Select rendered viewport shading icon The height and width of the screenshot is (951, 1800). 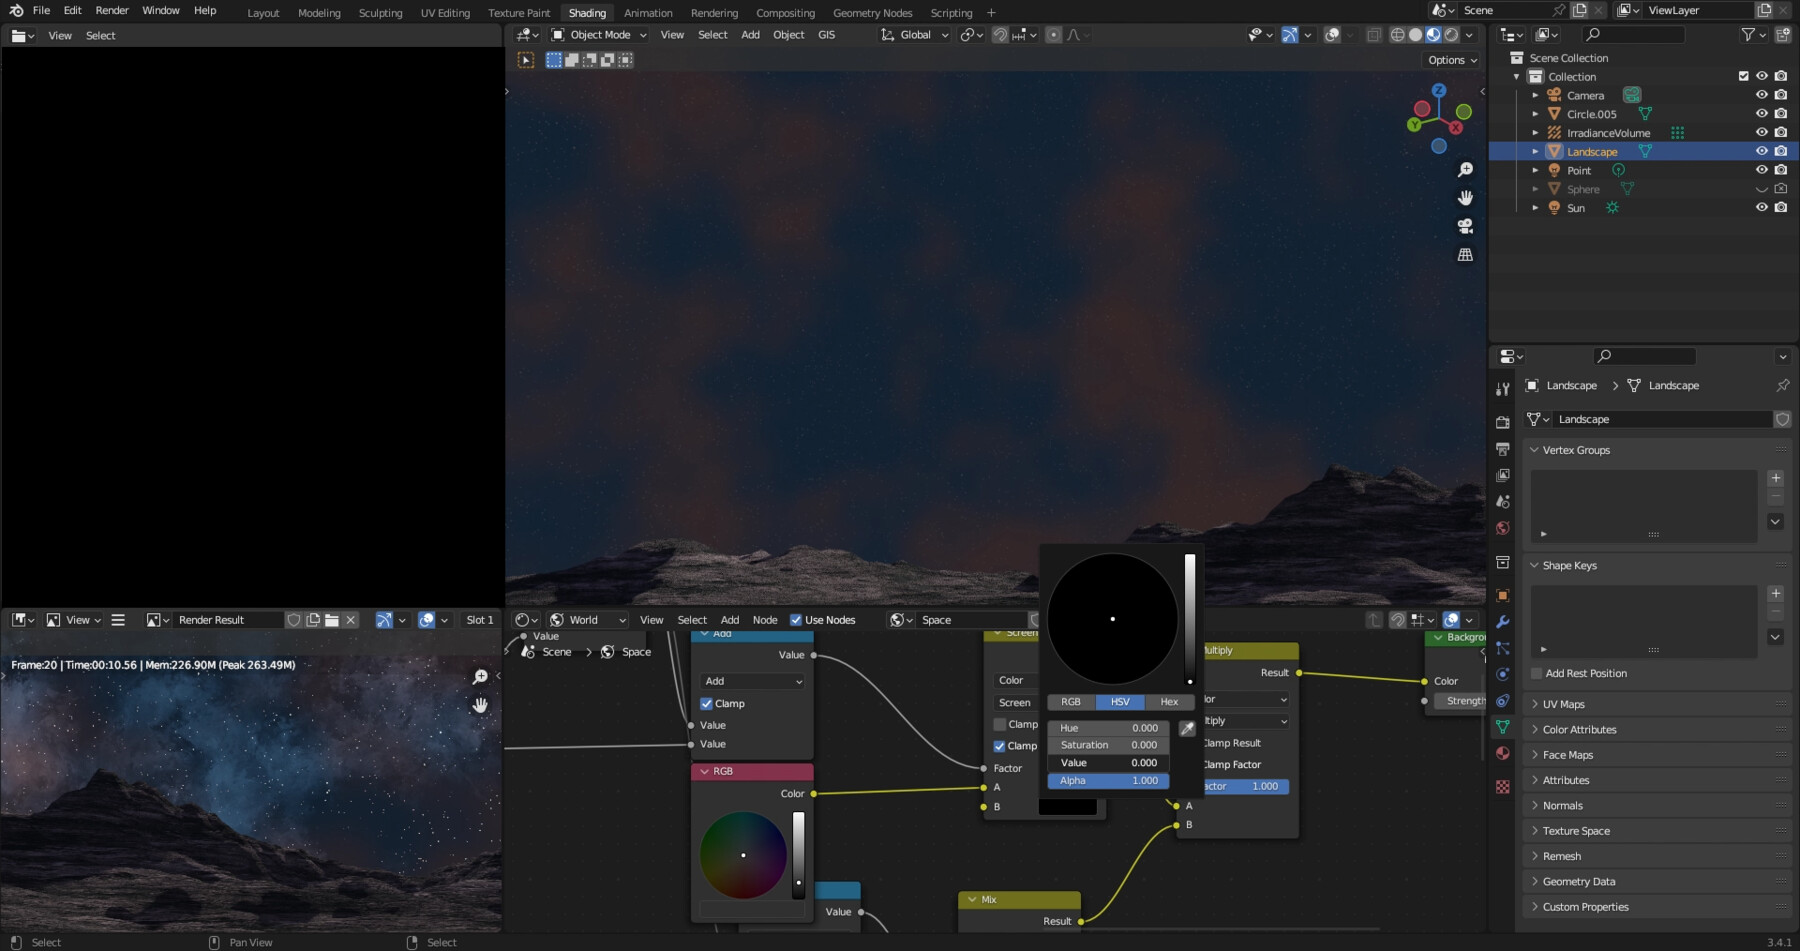point(1451,35)
